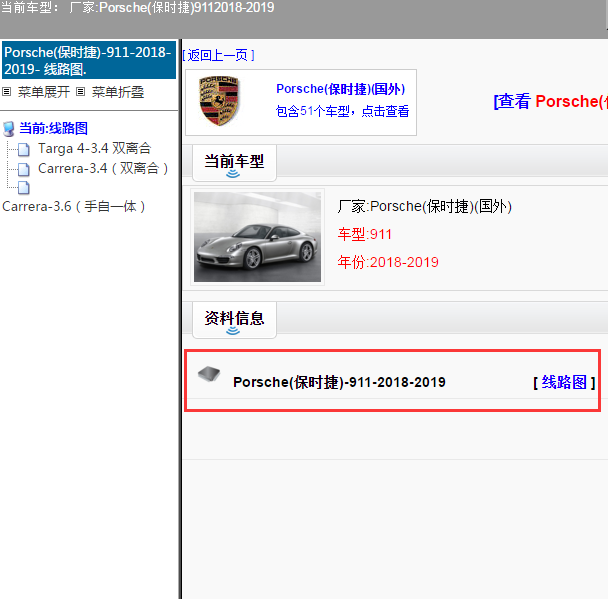Click the 年份:2018-2019 text

(388, 262)
